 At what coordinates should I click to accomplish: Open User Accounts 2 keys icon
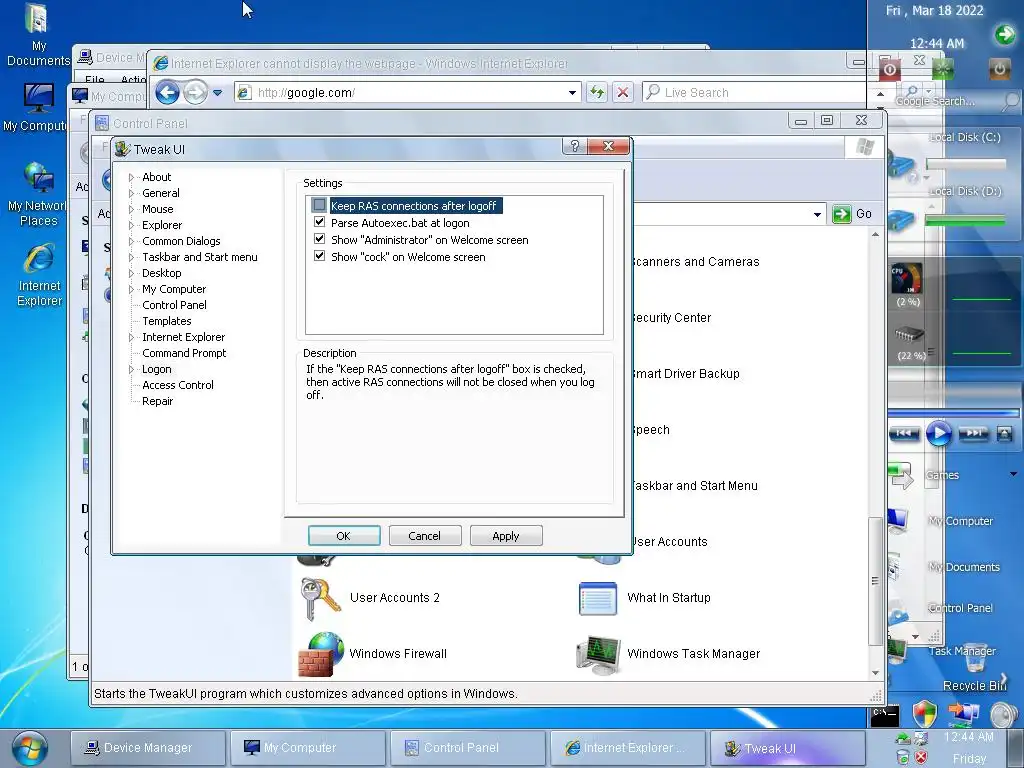click(320, 598)
